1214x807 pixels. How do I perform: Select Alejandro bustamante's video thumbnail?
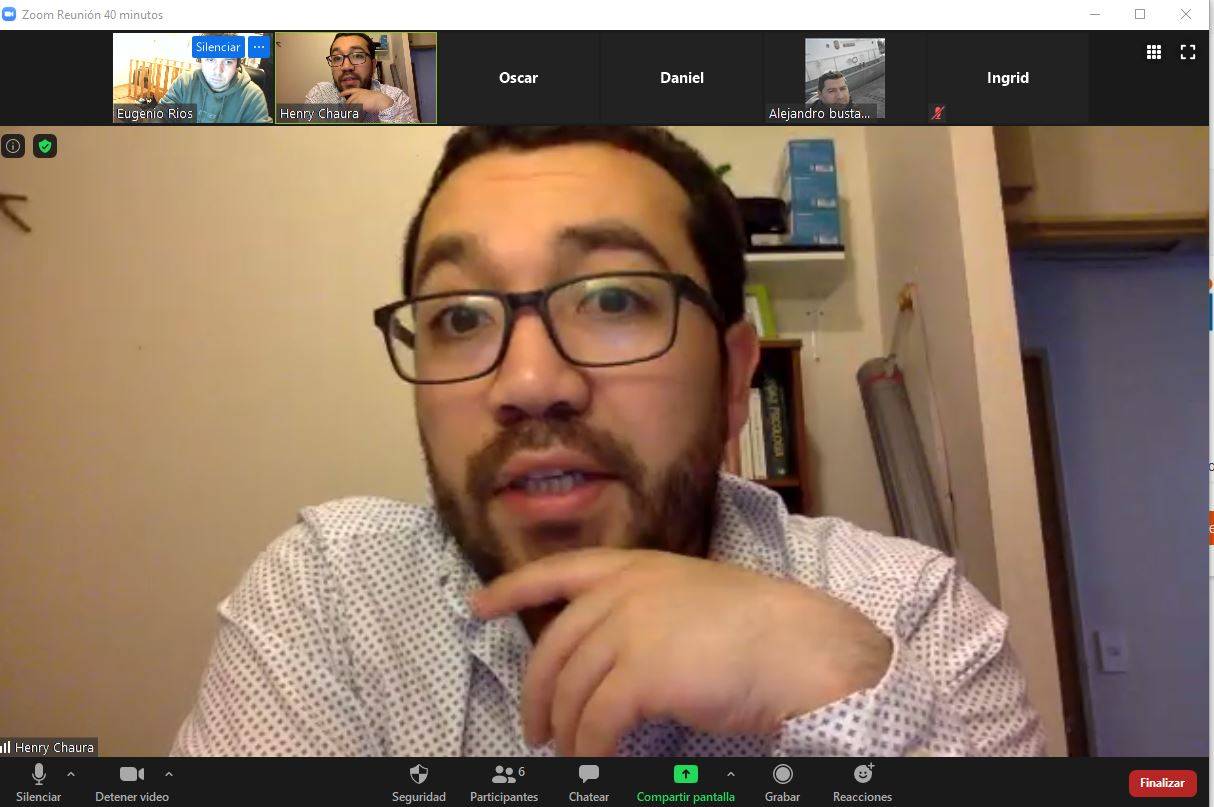coord(845,78)
